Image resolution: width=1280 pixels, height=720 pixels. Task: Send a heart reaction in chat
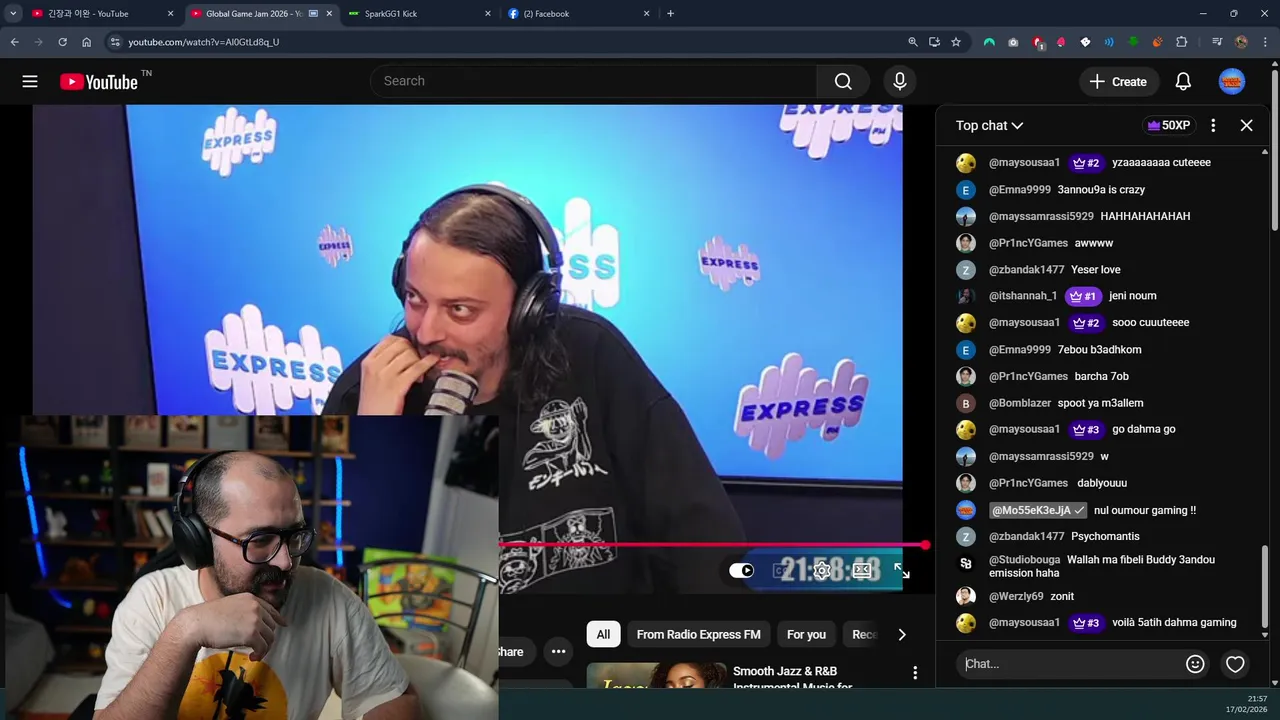1235,664
